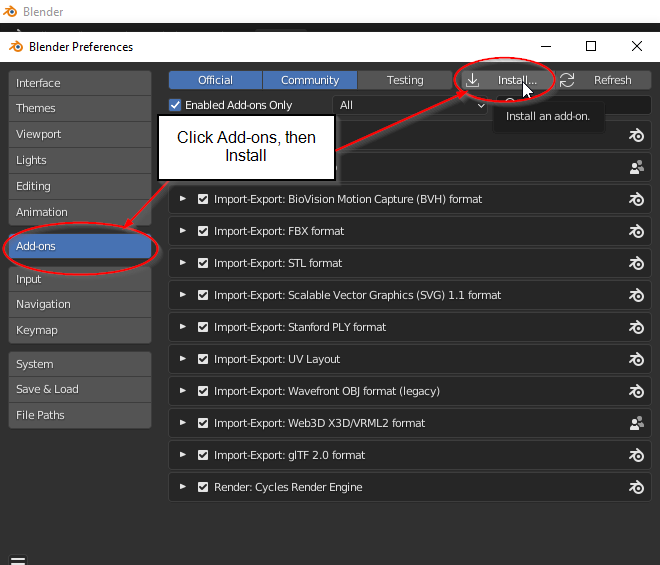This screenshot has width=660, height=565.
Task: Disable the SVG 1.1 format add-on
Action: [203, 295]
